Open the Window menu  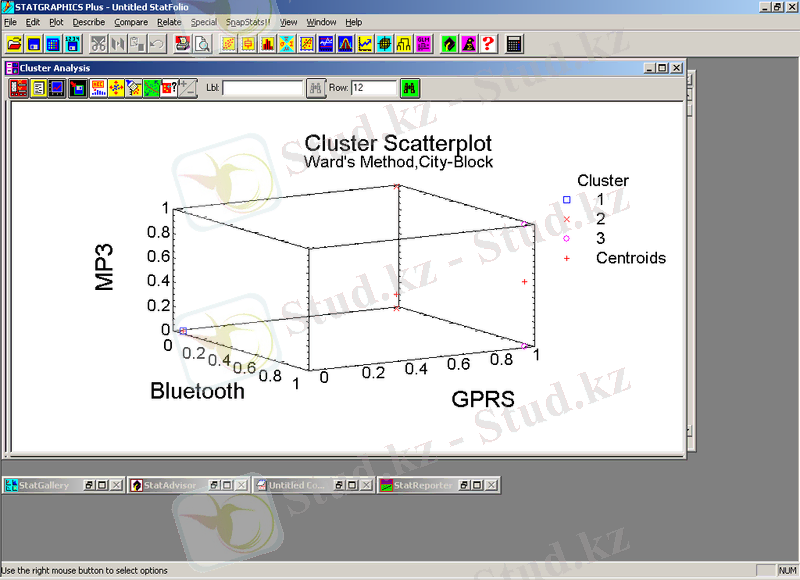321,22
